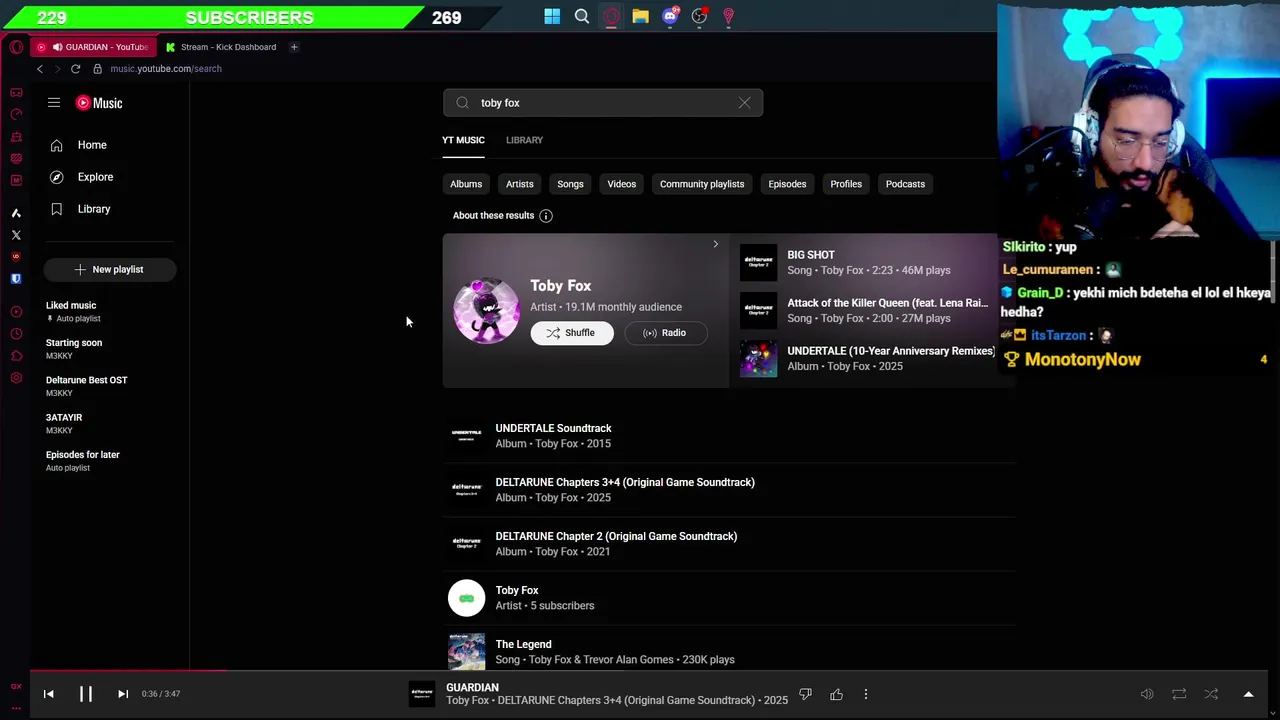The height and width of the screenshot is (720, 1280).
Task: Open DELTARUNE Chapters 3+4 soundtrack album result
Action: coord(729,490)
